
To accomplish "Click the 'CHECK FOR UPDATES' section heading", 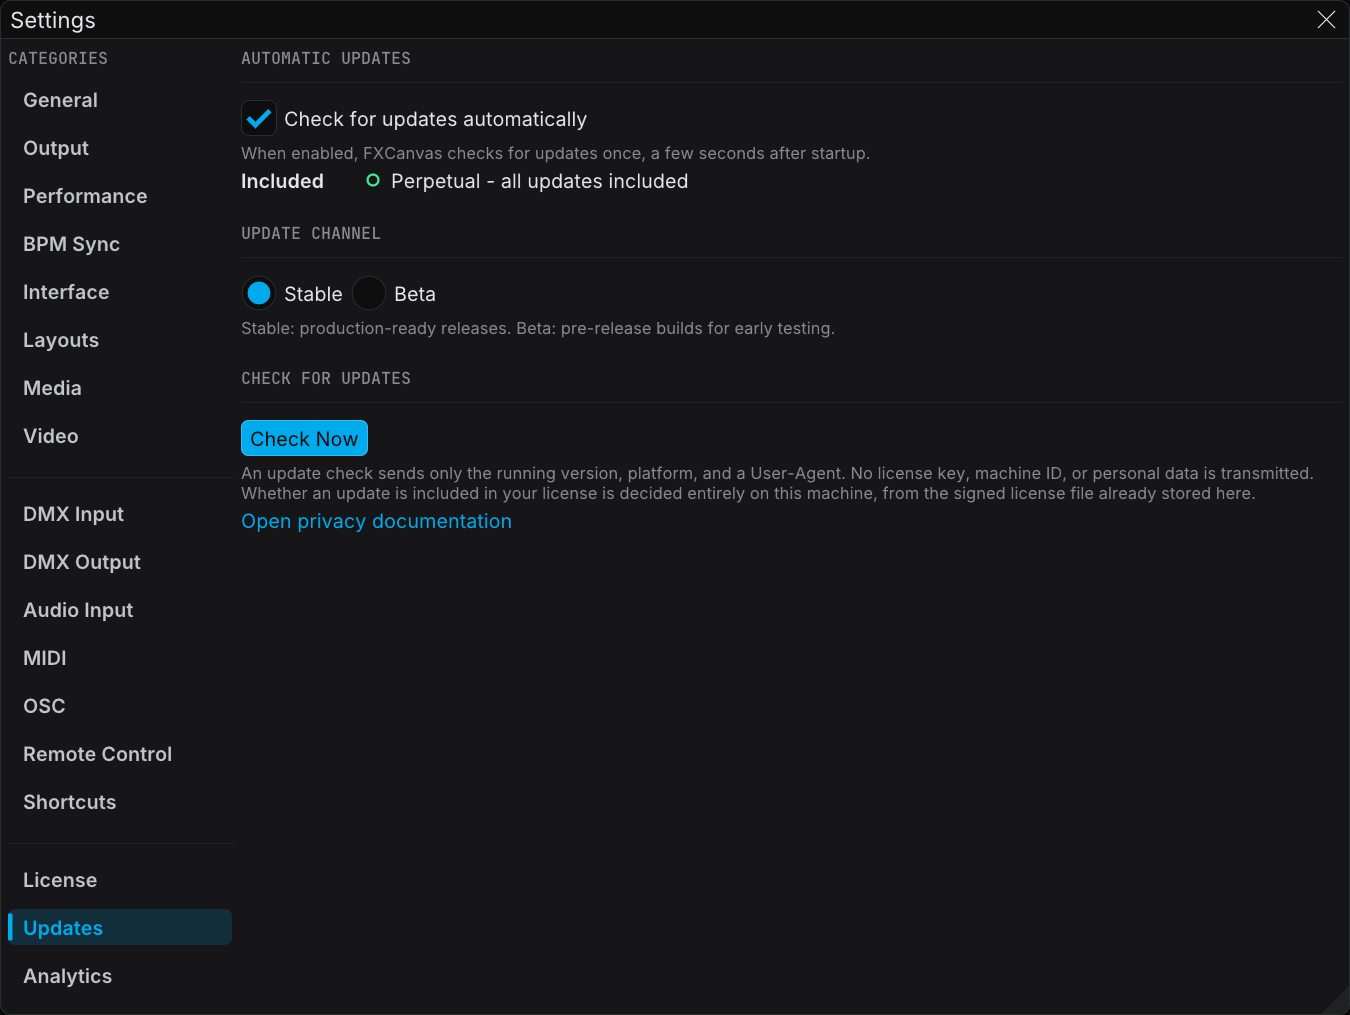I will tap(326, 378).
